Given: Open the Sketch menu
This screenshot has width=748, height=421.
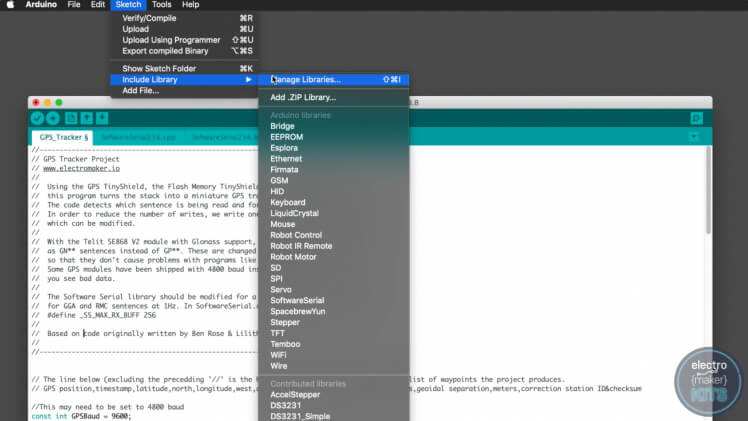Looking at the screenshot, I should [128, 5].
